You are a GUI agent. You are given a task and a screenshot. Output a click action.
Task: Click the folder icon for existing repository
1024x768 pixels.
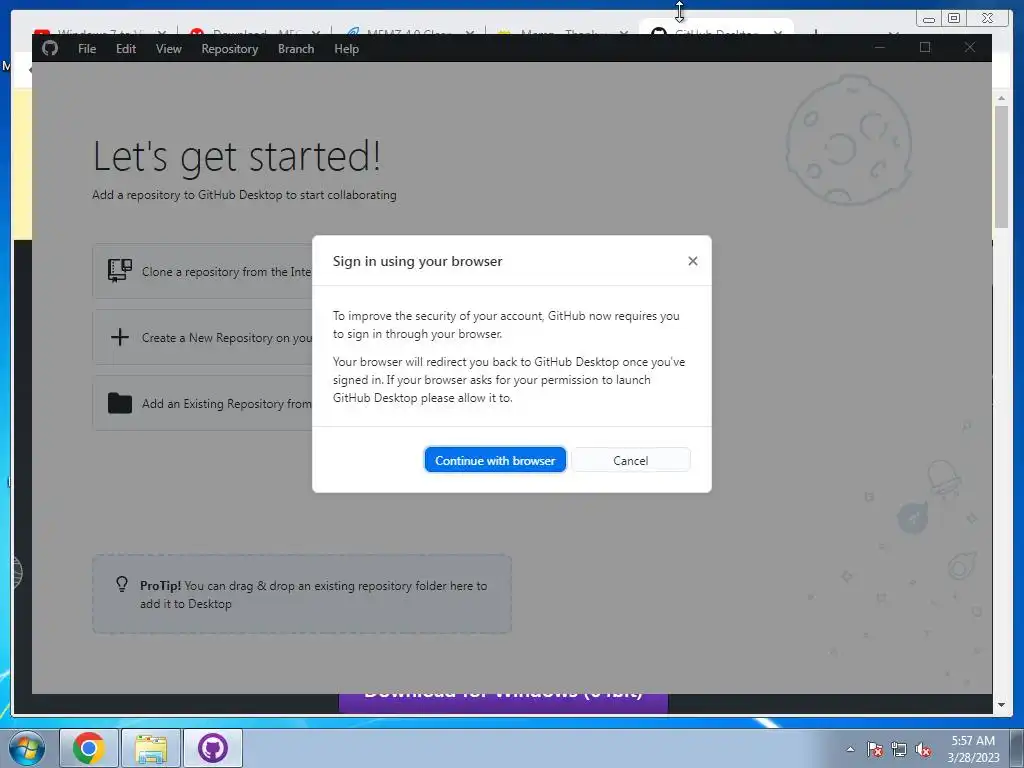click(120, 403)
